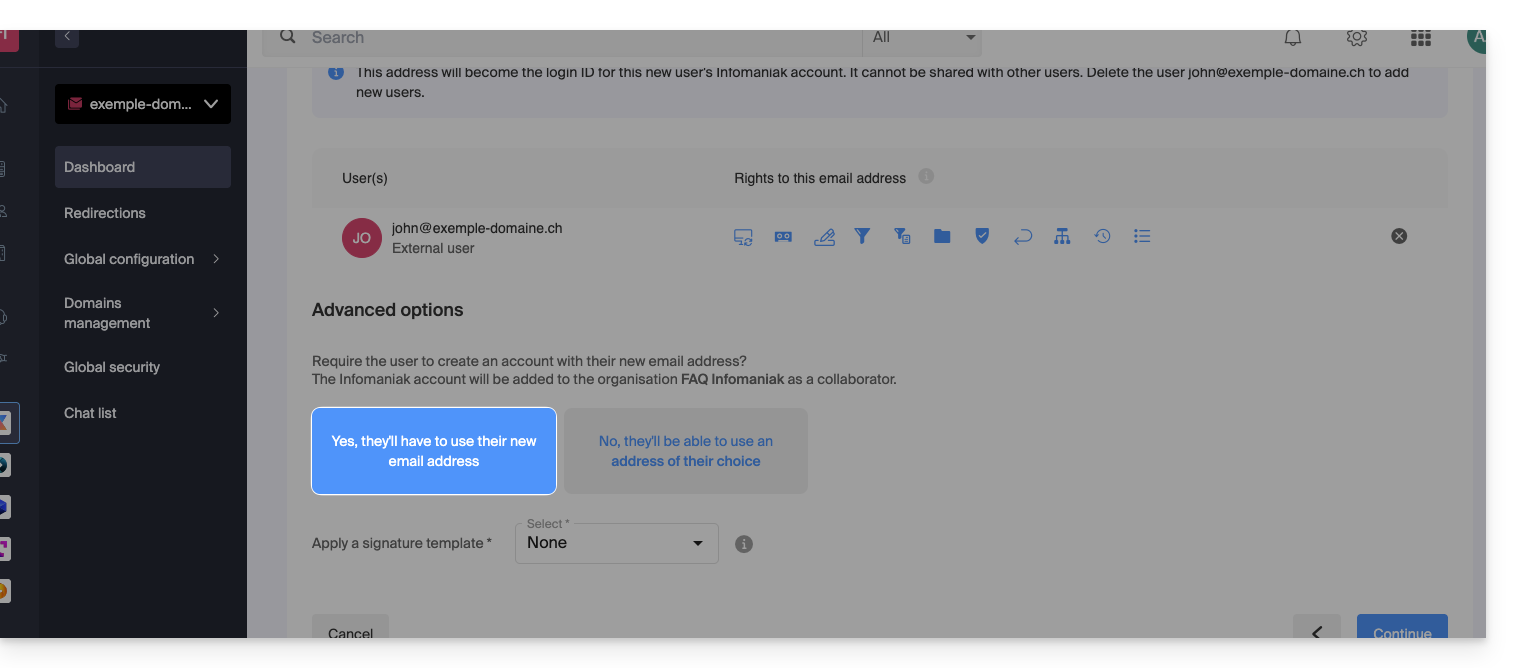The image size is (1516, 668).
Task: Click the funnel filter rights icon
Action: click(x=862, y=236)
